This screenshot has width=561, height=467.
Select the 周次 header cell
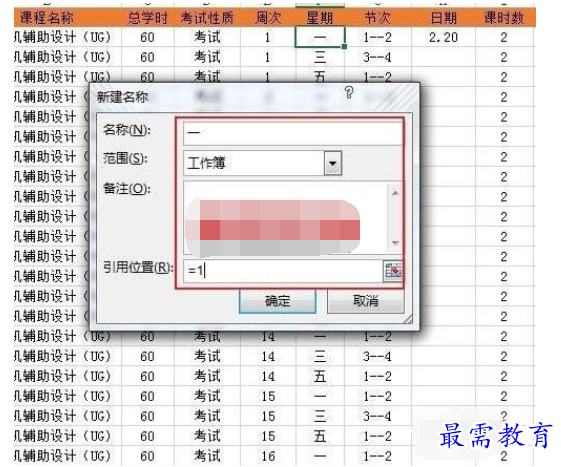click(268, 18)
